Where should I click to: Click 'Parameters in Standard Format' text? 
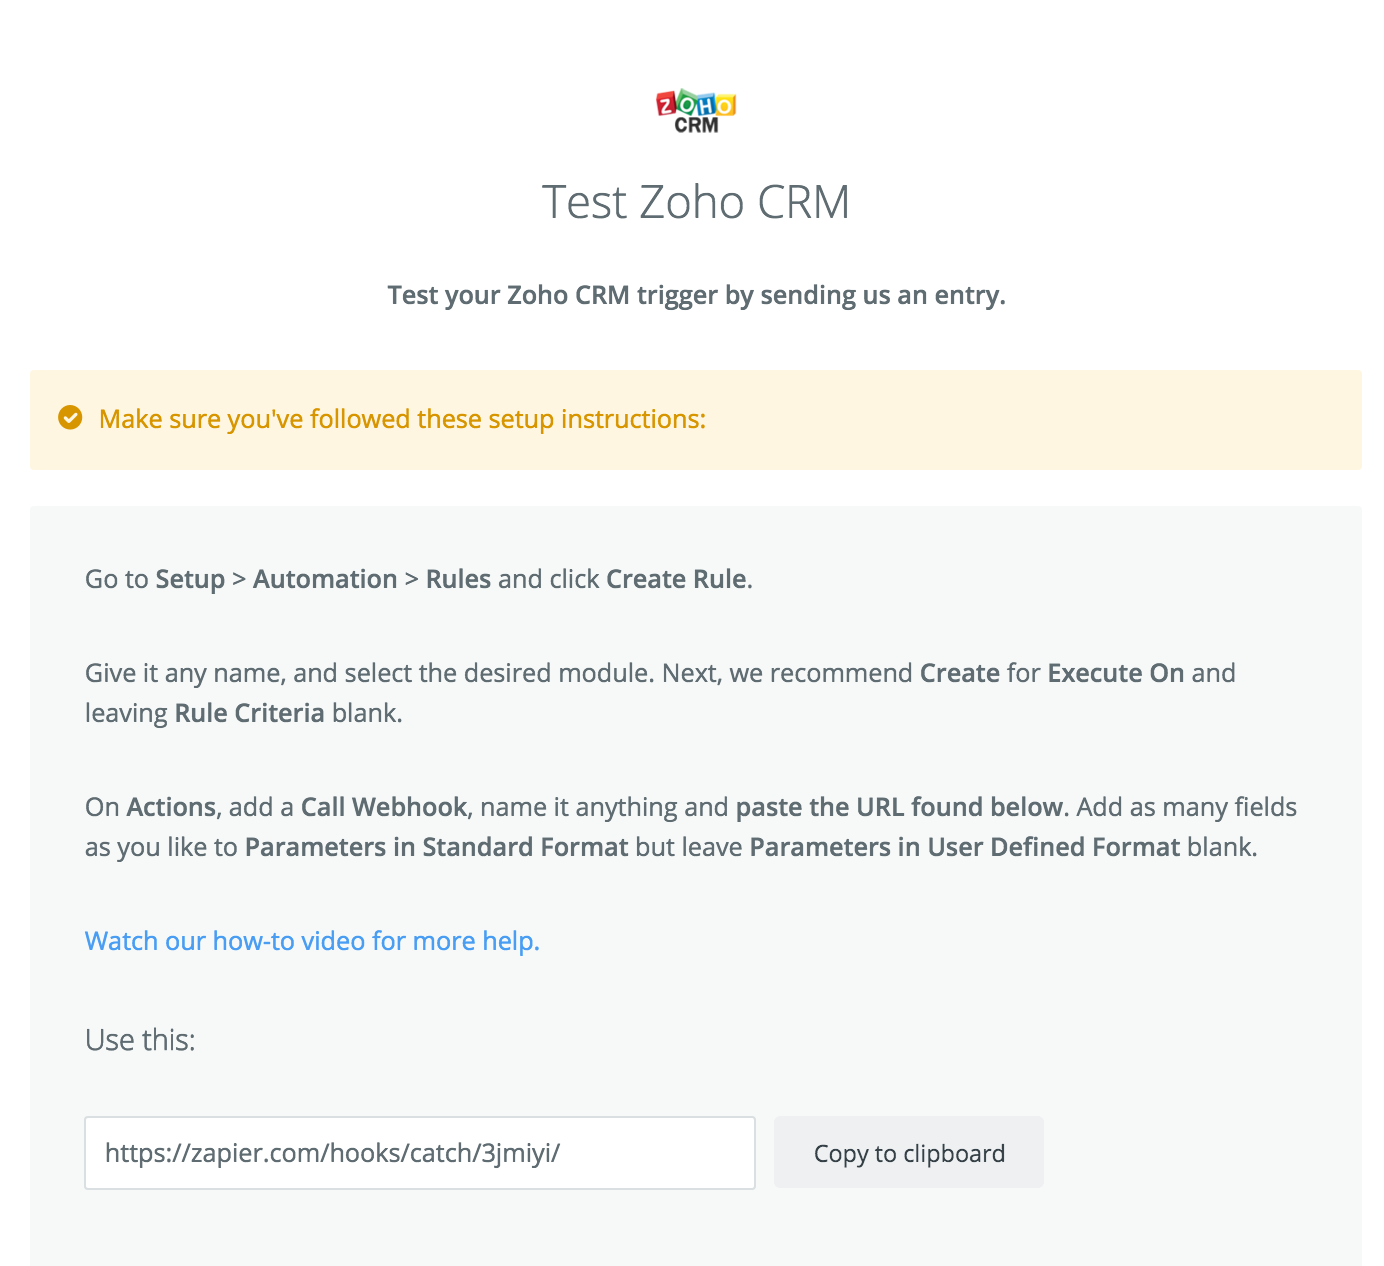[436, 848]
